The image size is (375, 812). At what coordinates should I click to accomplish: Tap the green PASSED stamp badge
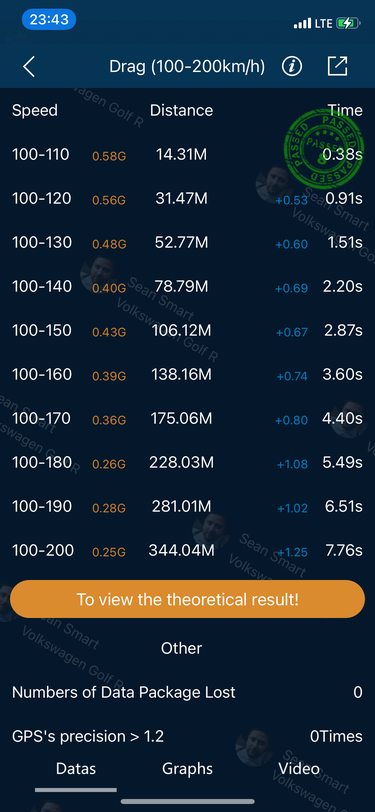pos(322,150)
